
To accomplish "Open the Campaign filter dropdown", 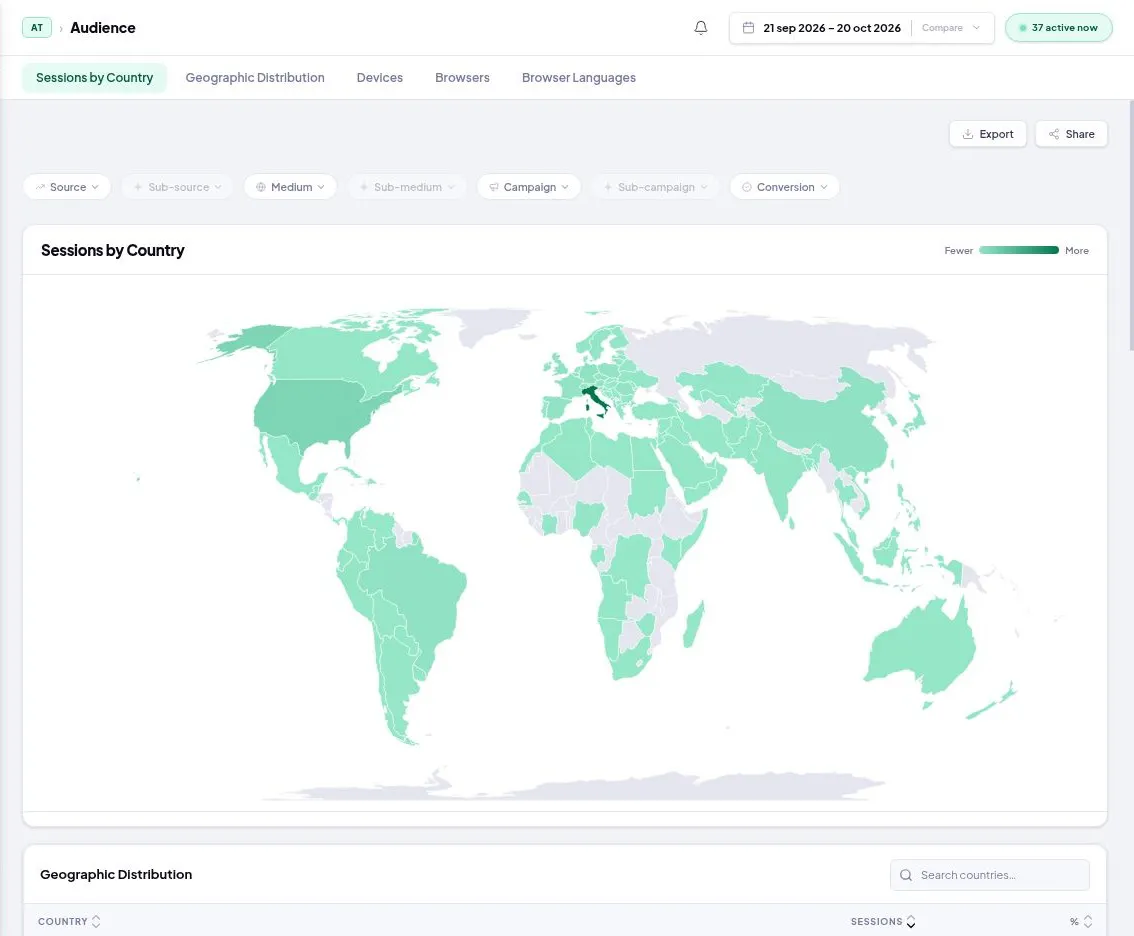I will pyautogui.click(x=529, y=187).
